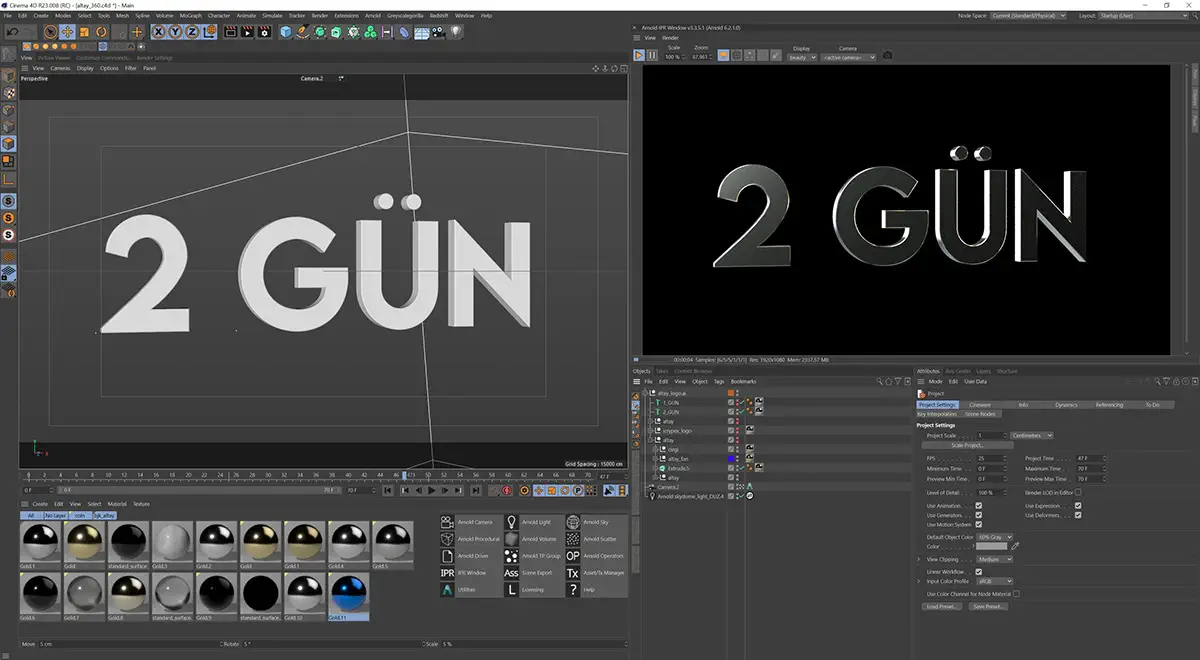Switch to the Referencing tab

pos(1109,405)
